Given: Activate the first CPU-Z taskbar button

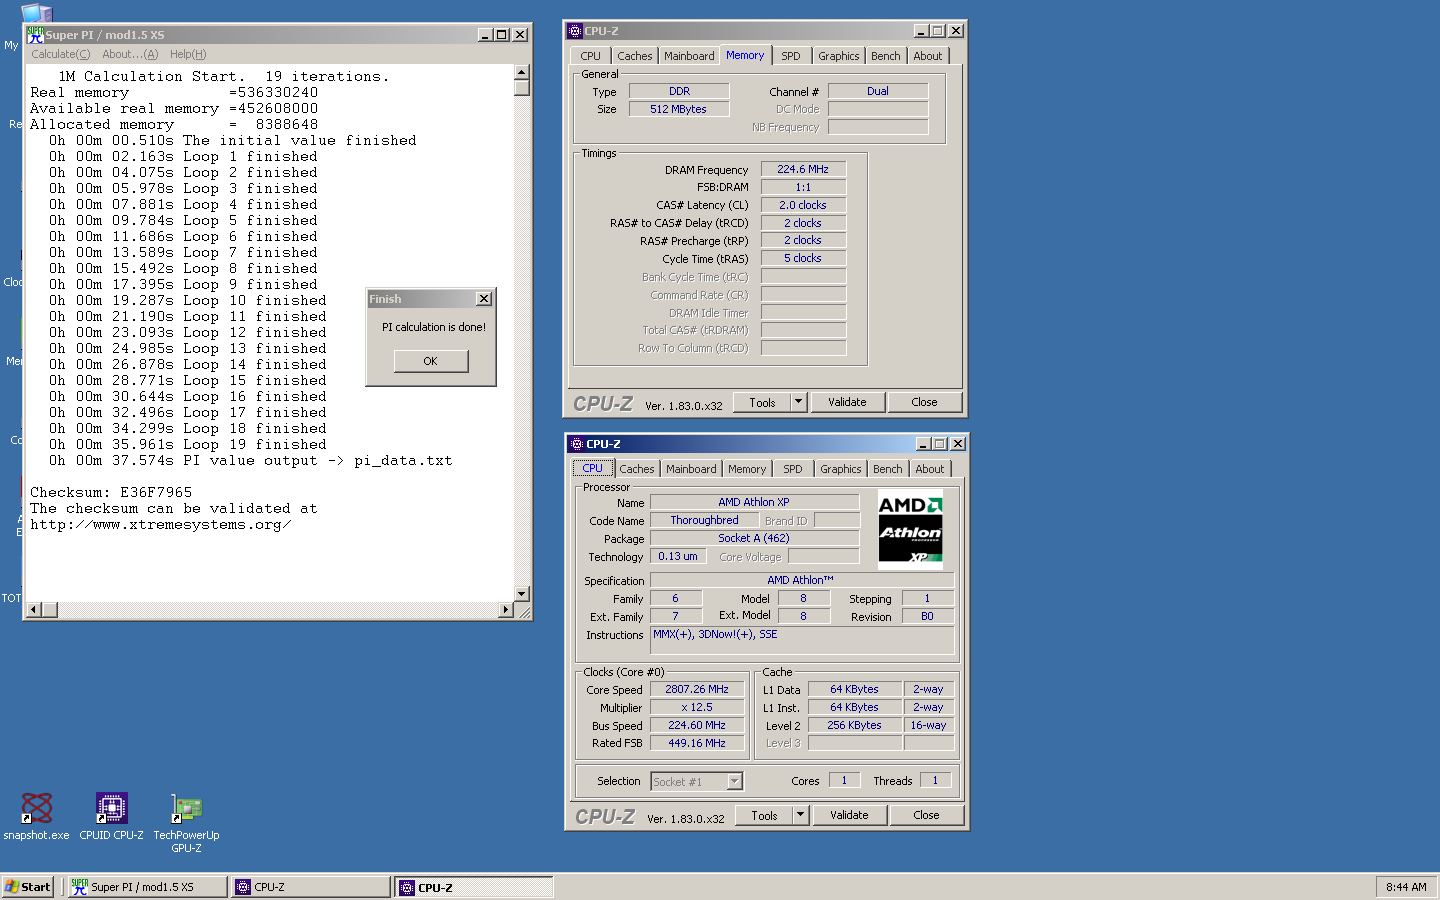Looking at the screenshot, I should (x=310, y=887).
